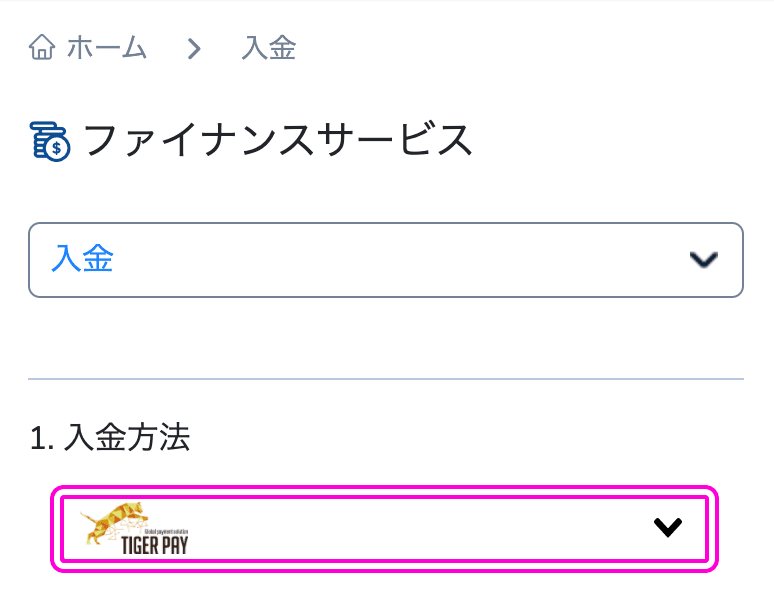This screenshot has width=774, height=612.
Task: Click empty space inside the 入金 selector box
Action: point(395,260)
